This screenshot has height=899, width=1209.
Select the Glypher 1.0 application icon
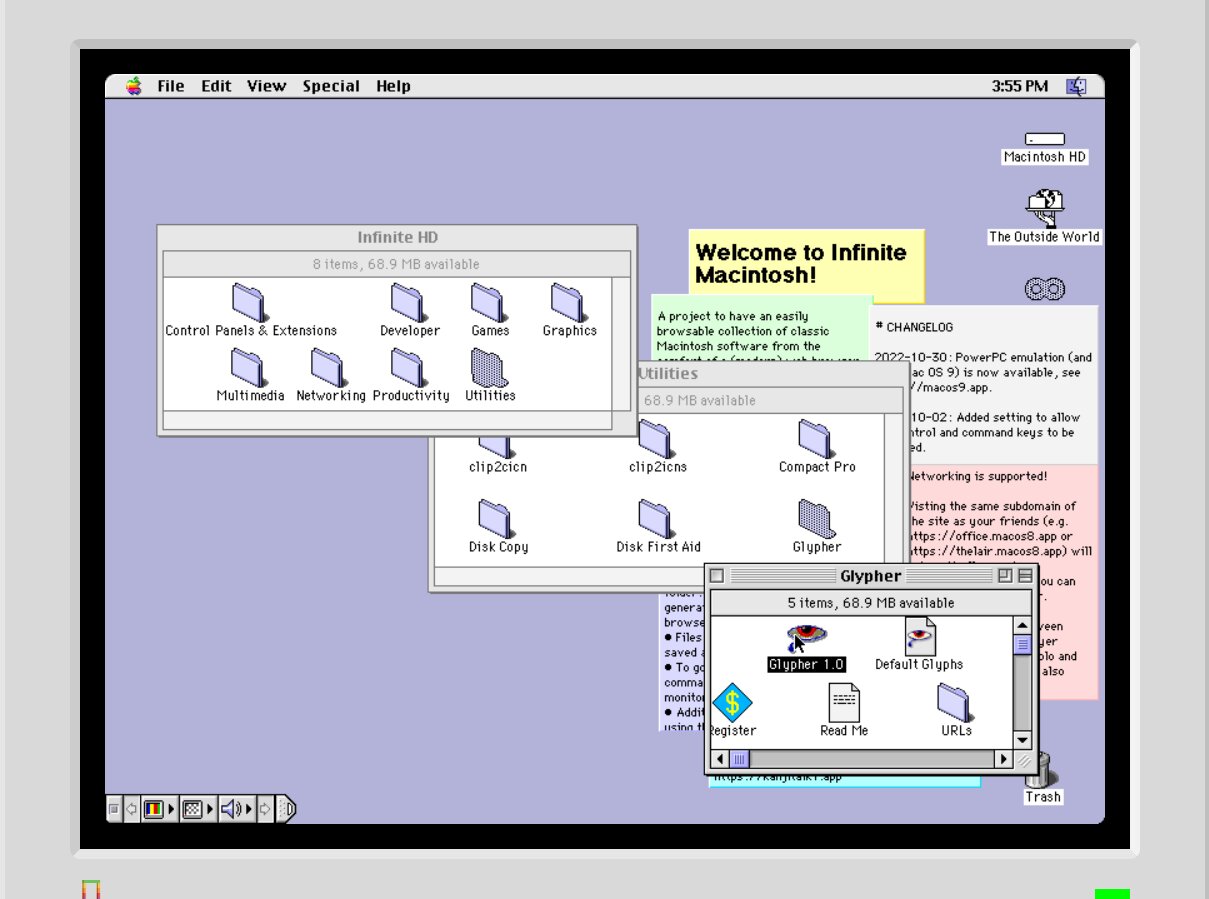pos(806,636)
